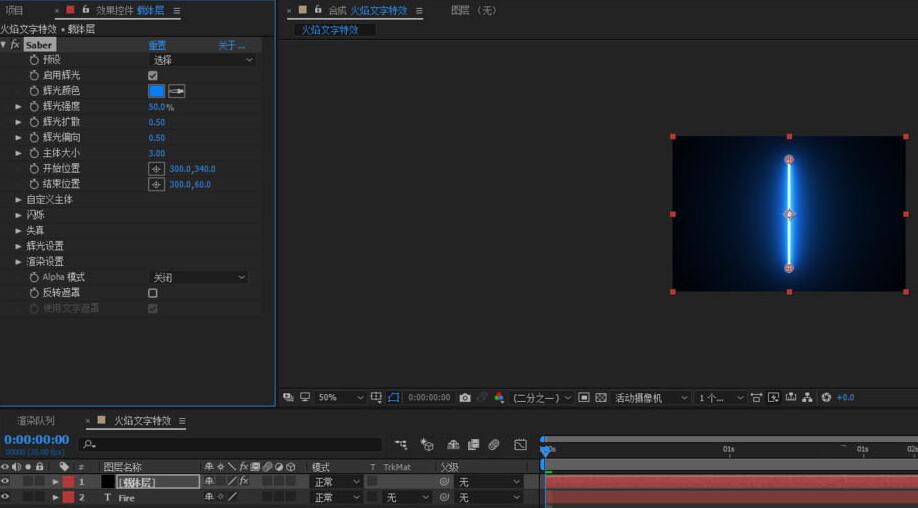Click the glow color eyedropper icon

coord(177,91)
